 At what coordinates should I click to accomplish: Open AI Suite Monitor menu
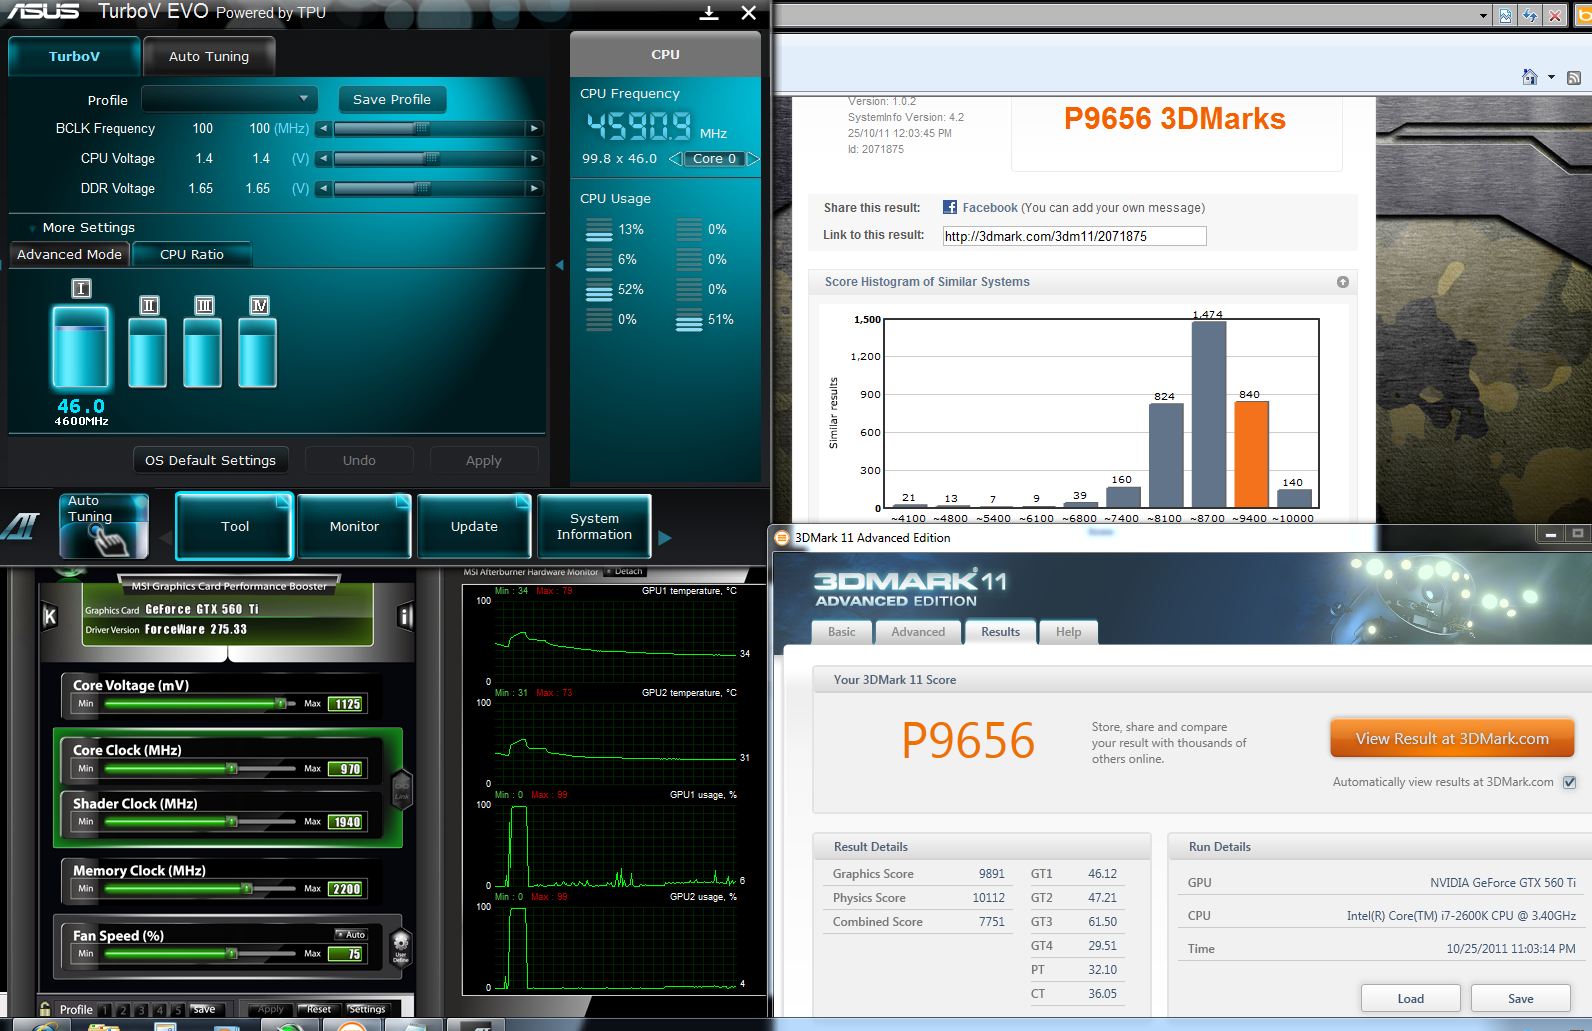(x=354, y=526)
